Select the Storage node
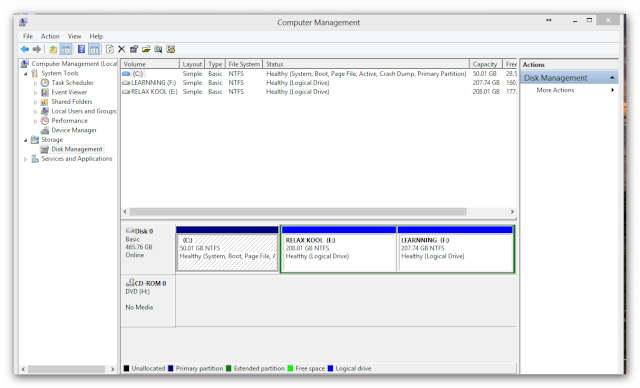 [52, 140]
